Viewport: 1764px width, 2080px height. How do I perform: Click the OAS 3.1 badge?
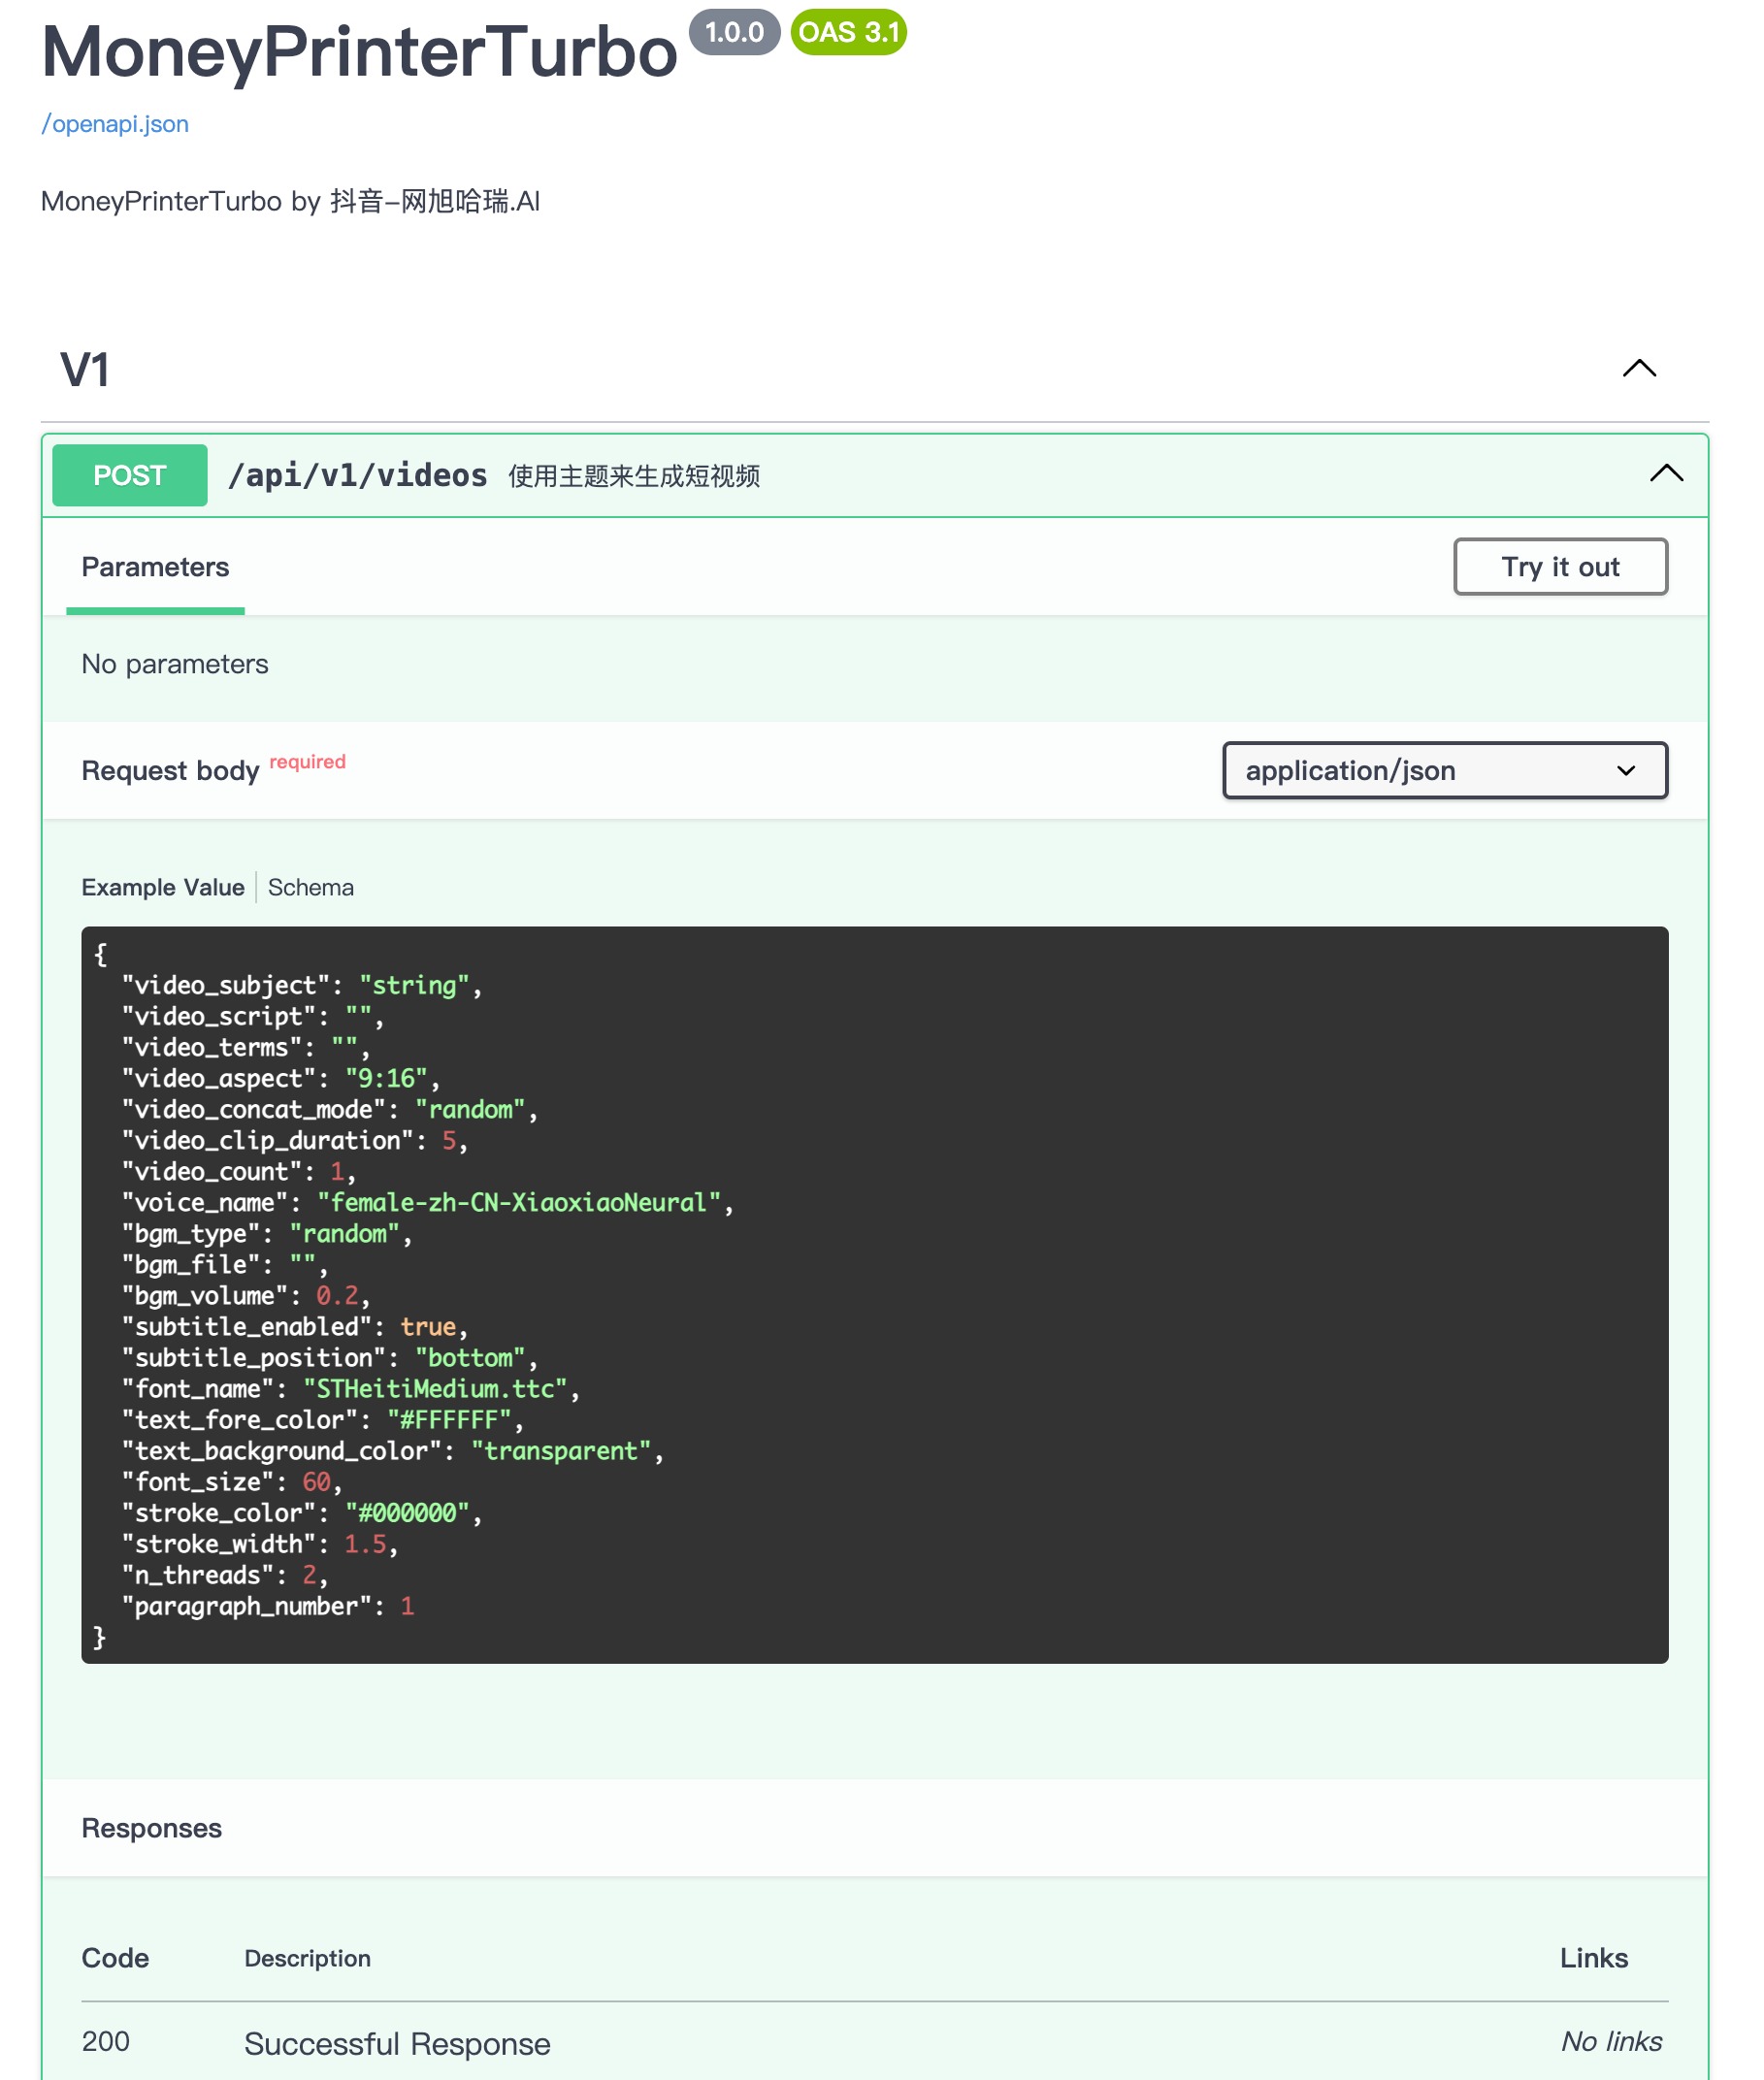click(x=847, y=32)
